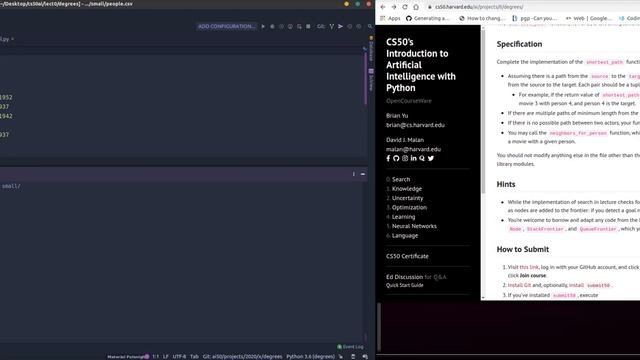Click the CS50's Introduction to AI title link
640x360 pixels.
tap(421, 65)
